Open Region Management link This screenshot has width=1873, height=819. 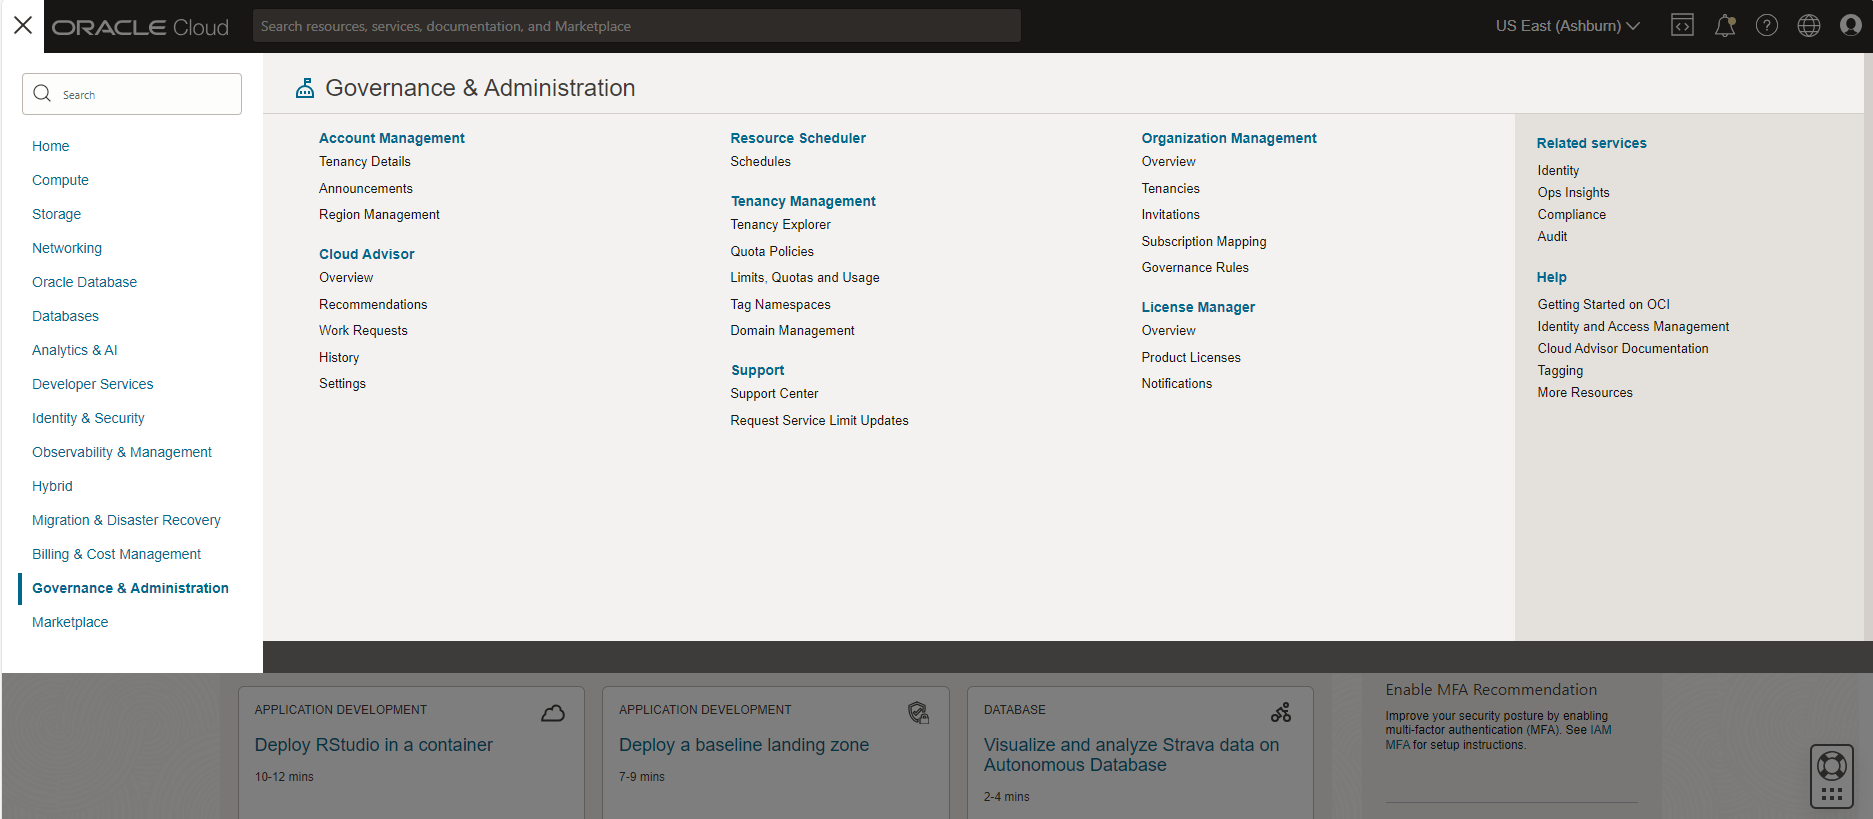[379, 215]
